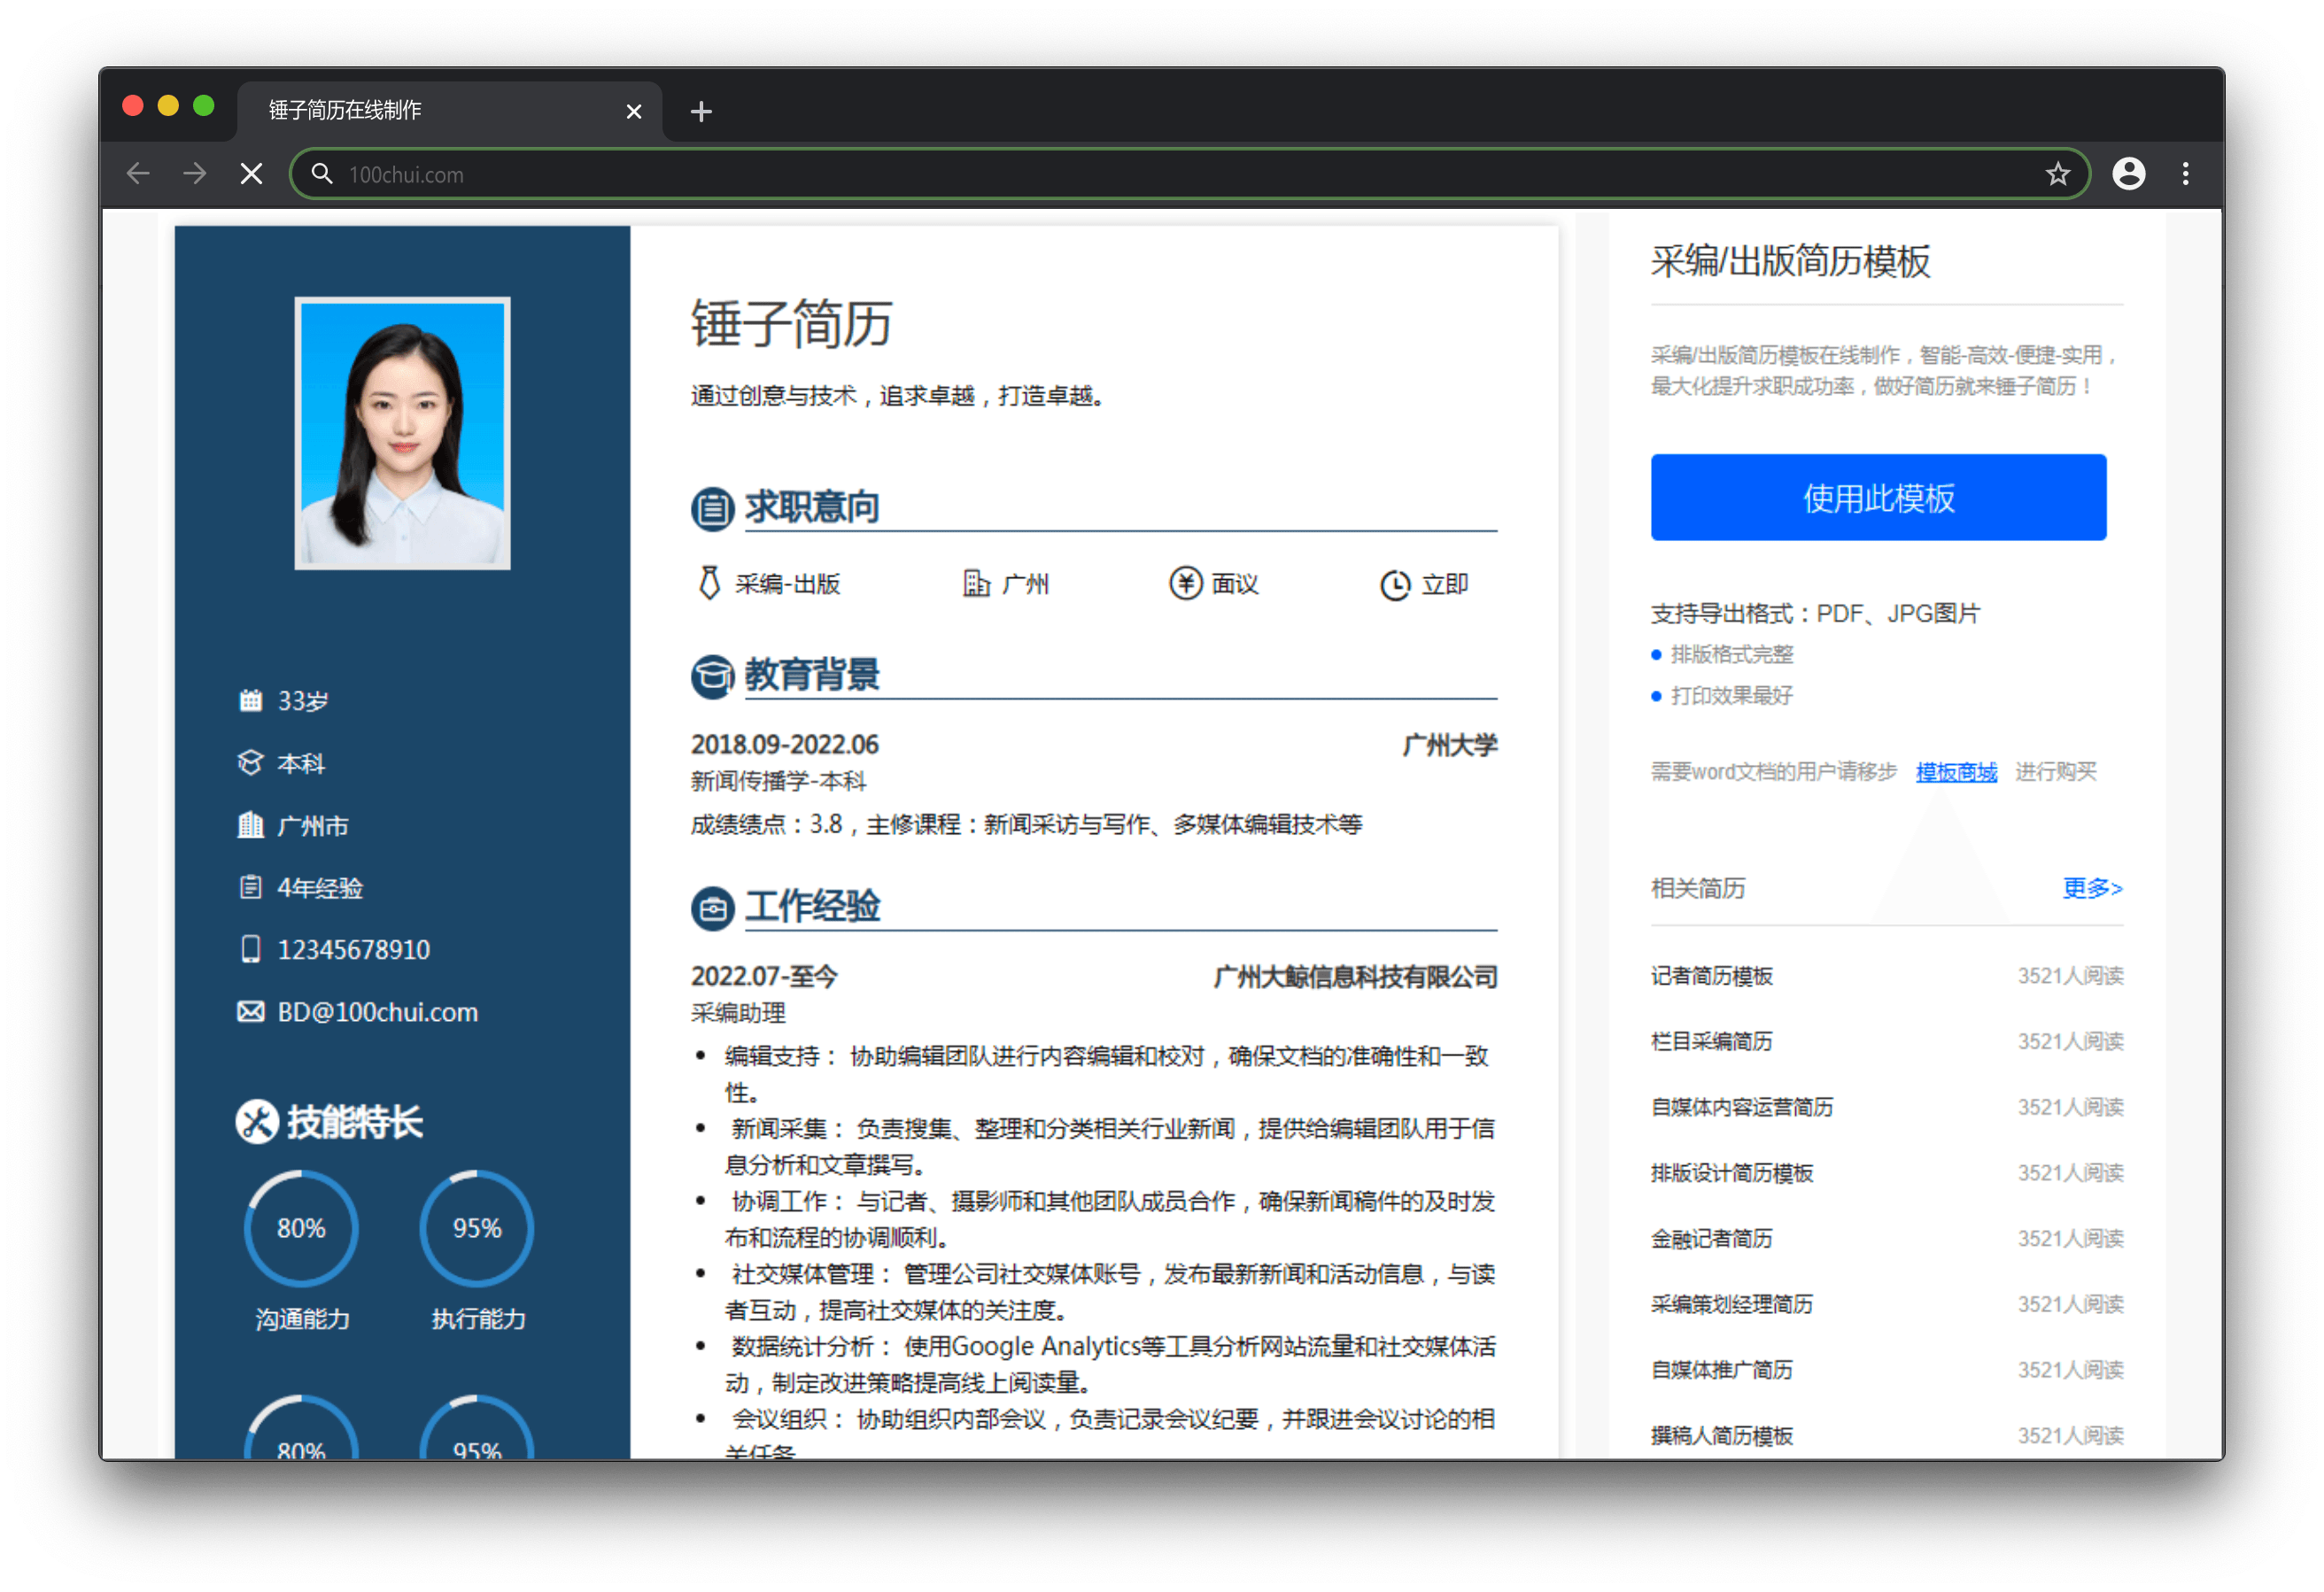Open 栏目采编简历 related resume
Screen dimensions: 2324x1592
click(x=1710, y=1041)
